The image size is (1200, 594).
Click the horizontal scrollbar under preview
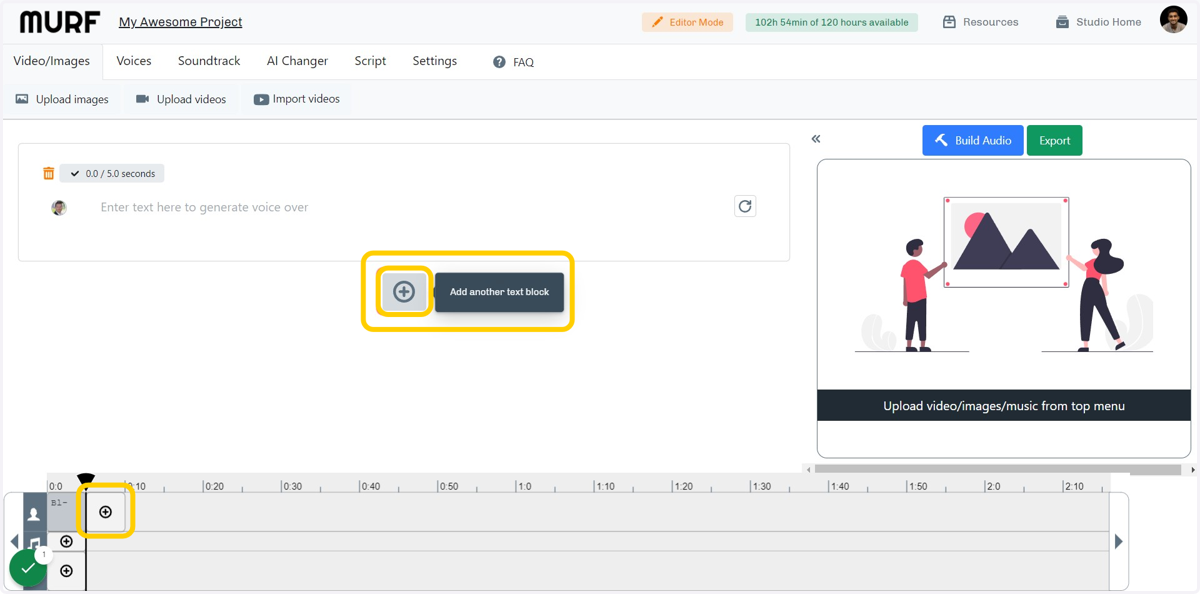[x=998, y=469]
